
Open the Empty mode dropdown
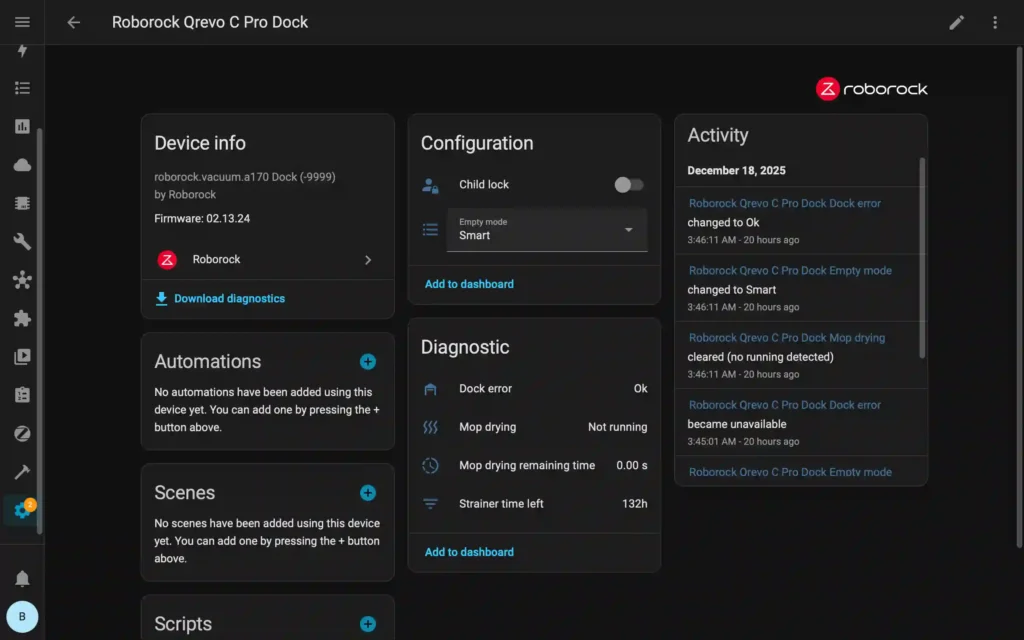coord(546,230)
